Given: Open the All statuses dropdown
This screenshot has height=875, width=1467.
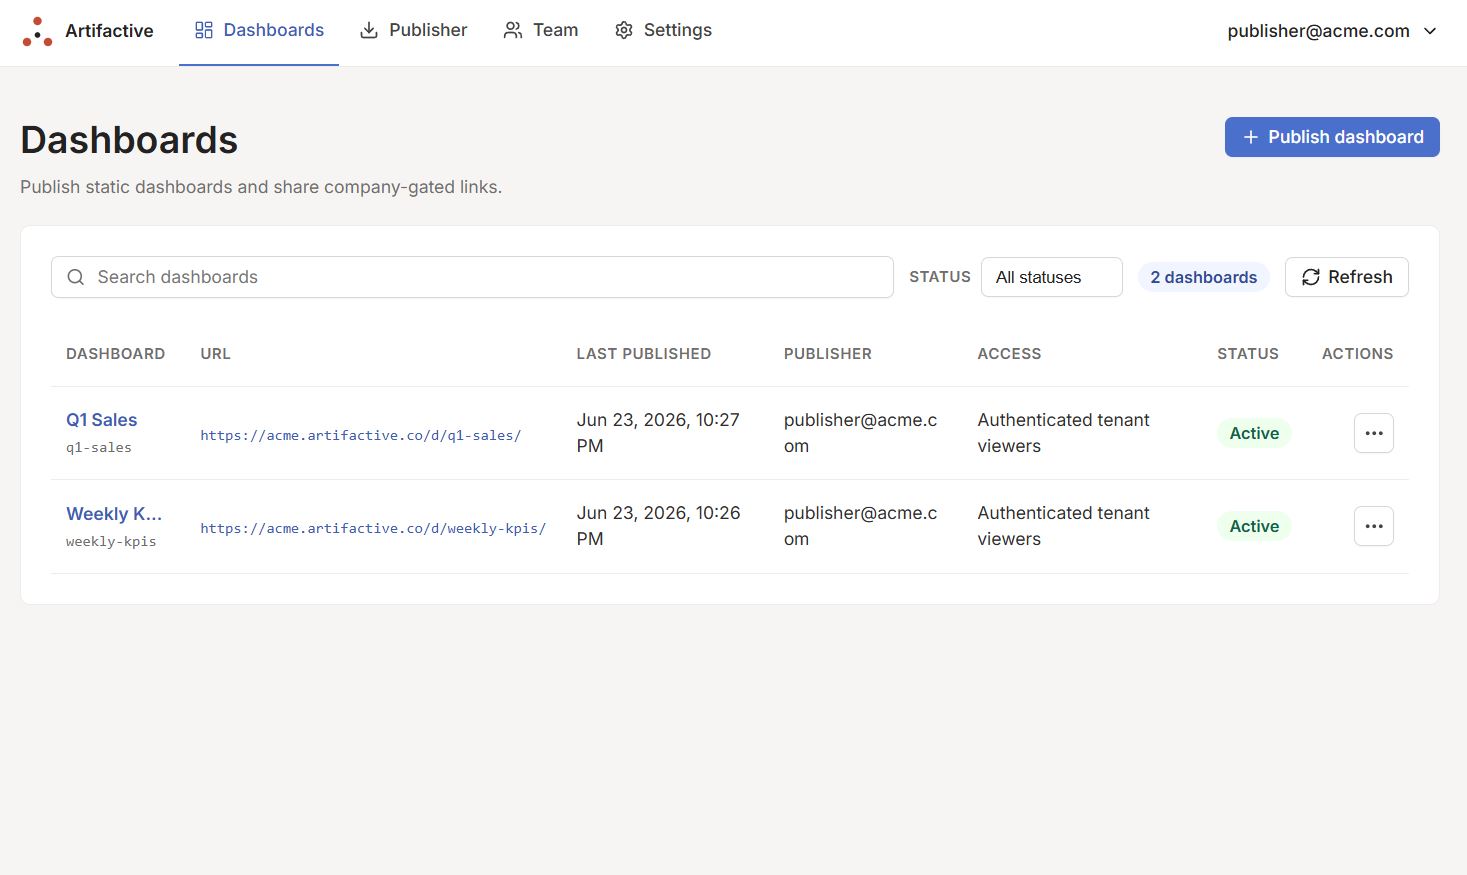Looking at the screenshot, I should (1052, 277).
